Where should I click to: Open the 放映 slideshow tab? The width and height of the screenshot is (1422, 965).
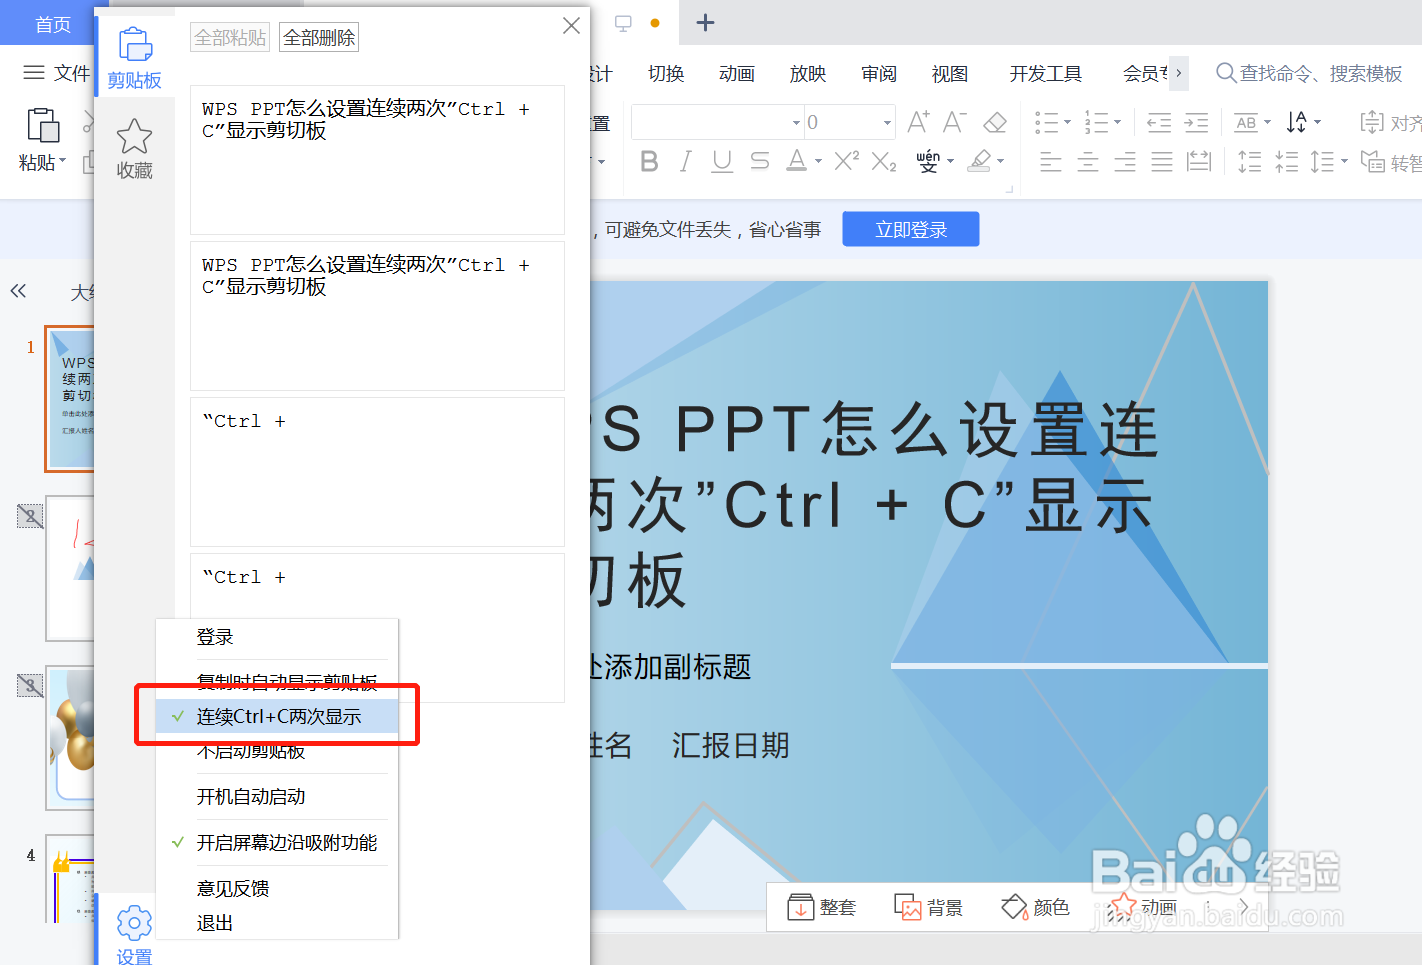coord(808,73)
